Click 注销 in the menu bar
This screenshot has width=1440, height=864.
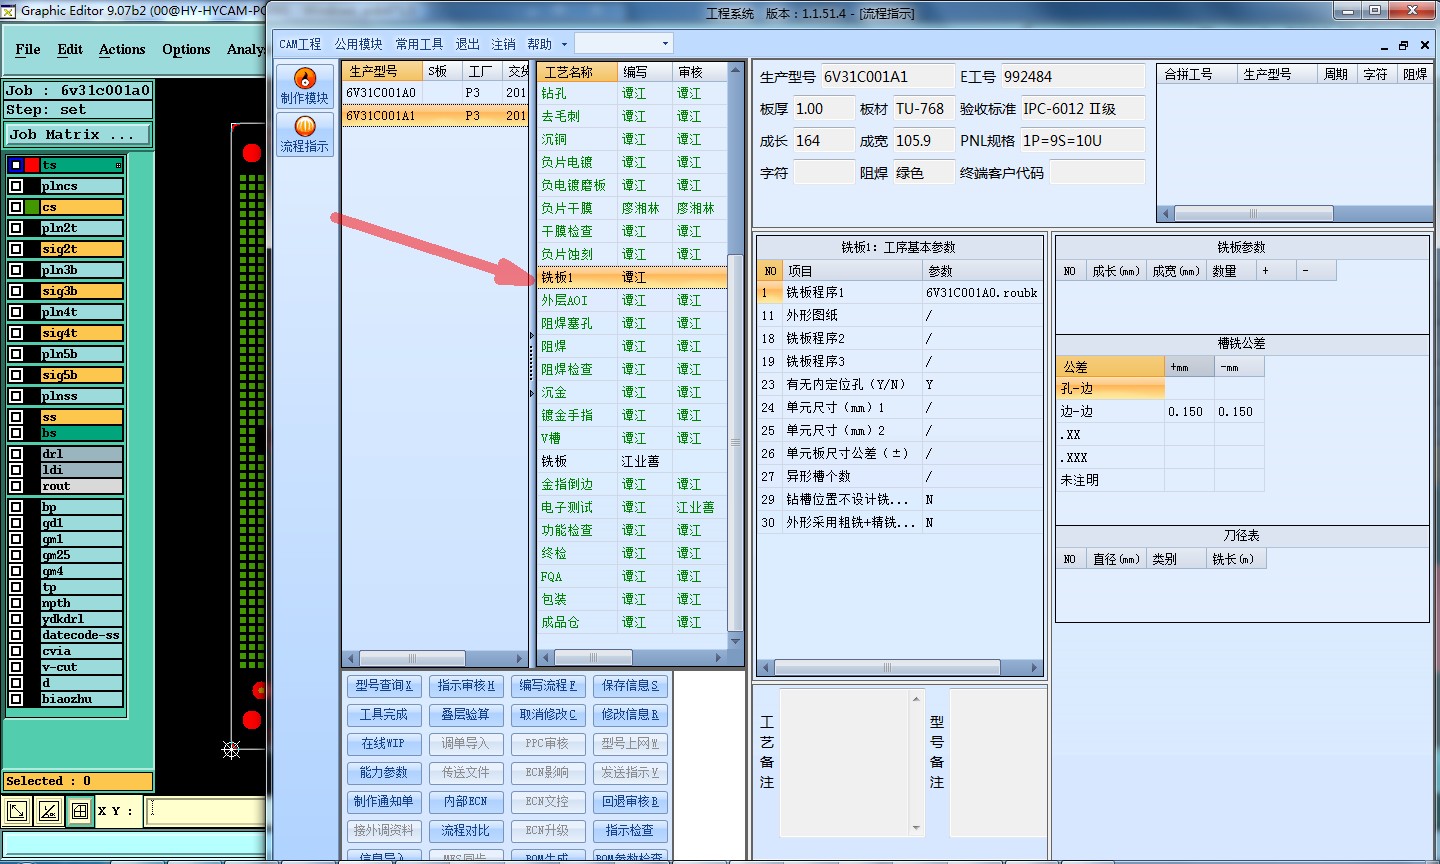point(503,44)
